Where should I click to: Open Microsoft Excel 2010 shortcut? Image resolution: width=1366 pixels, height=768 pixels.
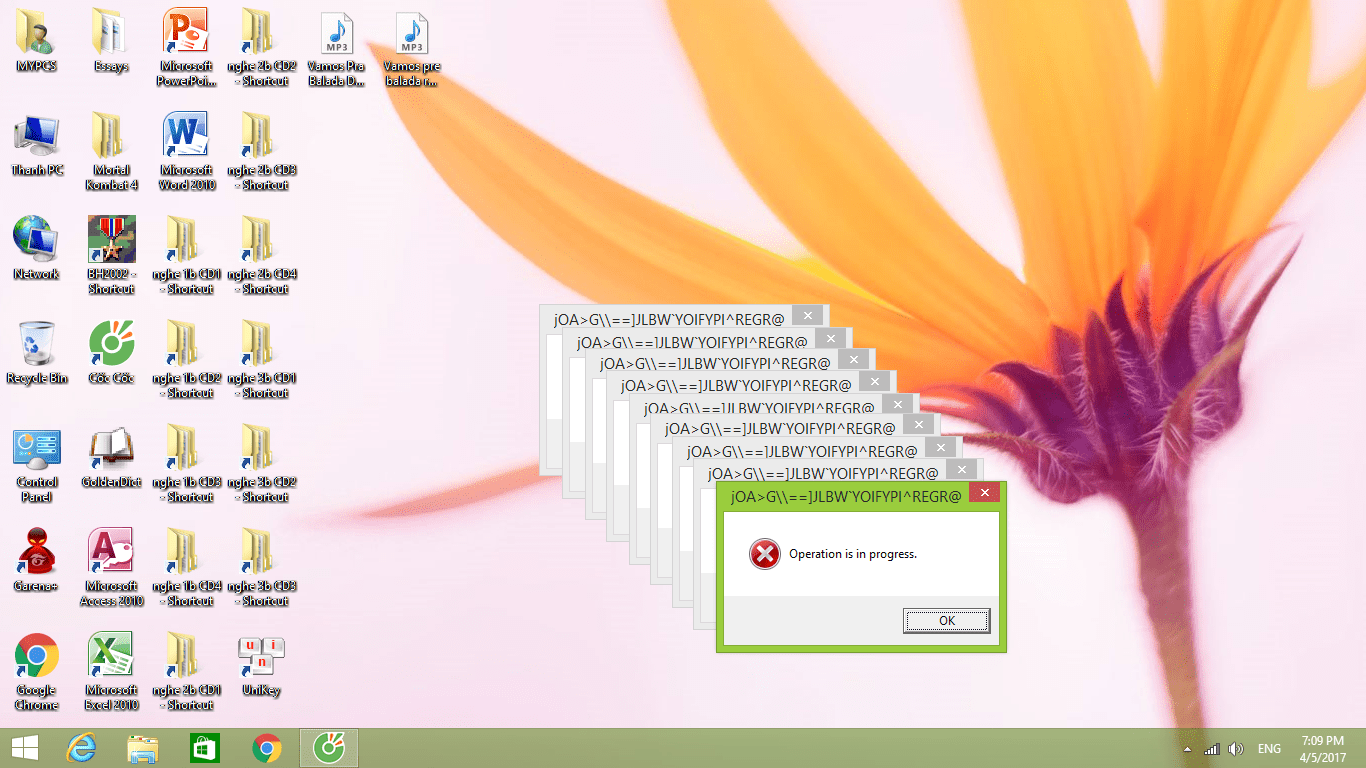111,658
